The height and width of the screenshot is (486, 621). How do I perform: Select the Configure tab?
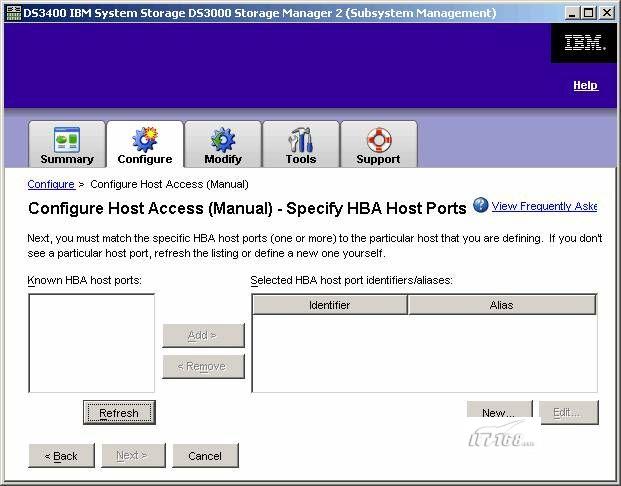(x=145, y=145)
